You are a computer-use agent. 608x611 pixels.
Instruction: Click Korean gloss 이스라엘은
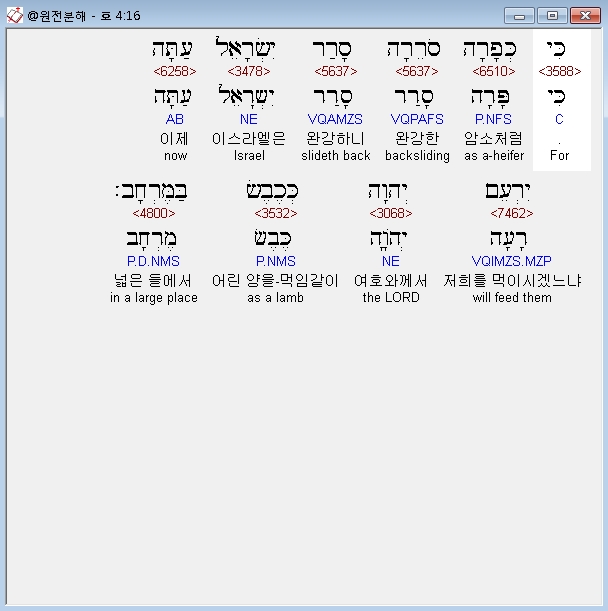249,138
